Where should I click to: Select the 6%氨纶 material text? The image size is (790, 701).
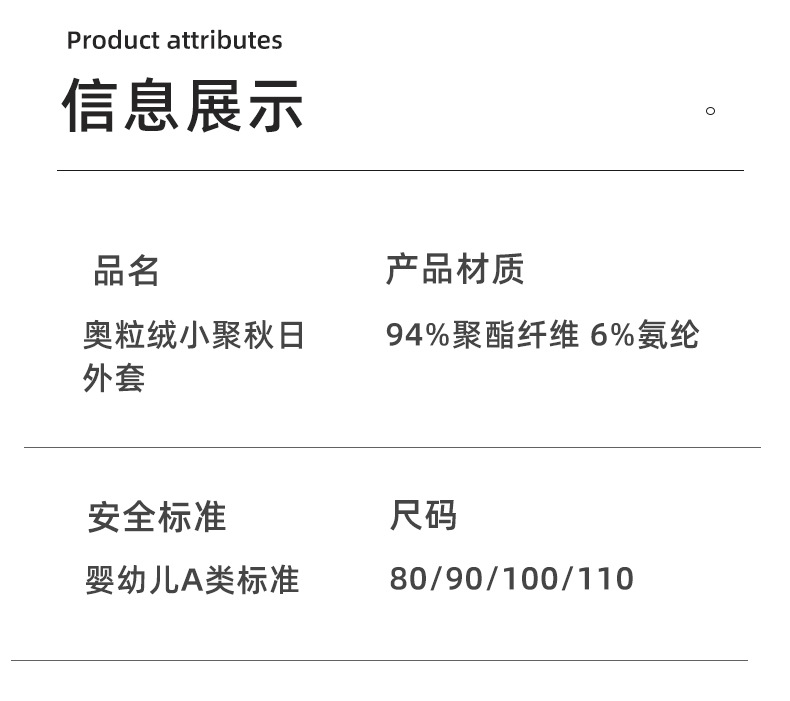[644, 335]
